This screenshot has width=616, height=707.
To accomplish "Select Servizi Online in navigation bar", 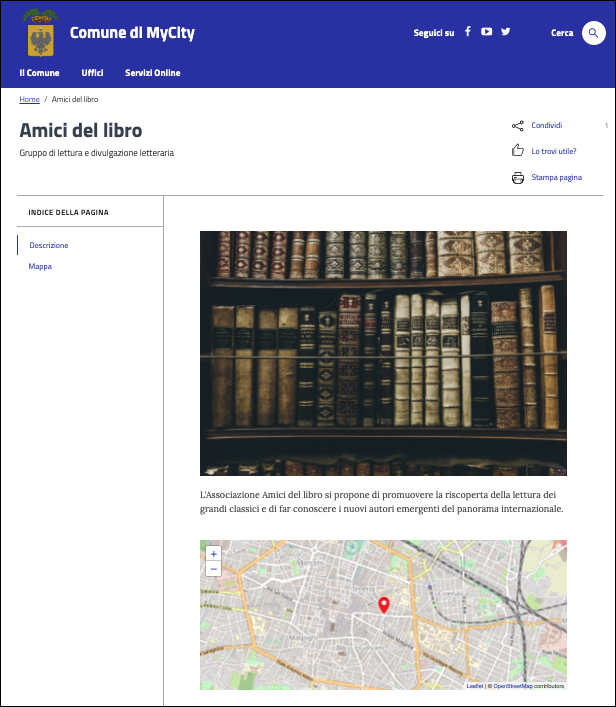I will (x=152, y=73).
